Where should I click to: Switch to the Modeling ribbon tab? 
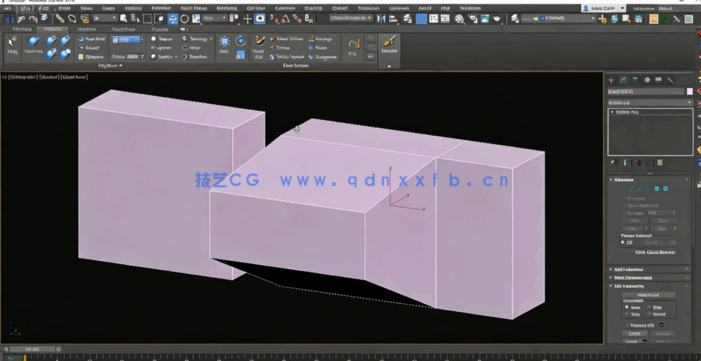click(22, 29)
